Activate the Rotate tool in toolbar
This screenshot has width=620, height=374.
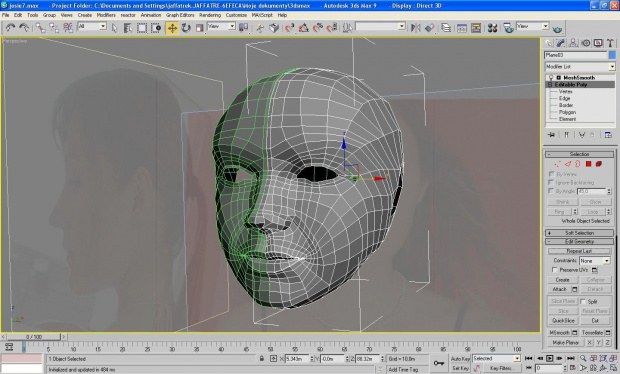click(x=186, y=28)
